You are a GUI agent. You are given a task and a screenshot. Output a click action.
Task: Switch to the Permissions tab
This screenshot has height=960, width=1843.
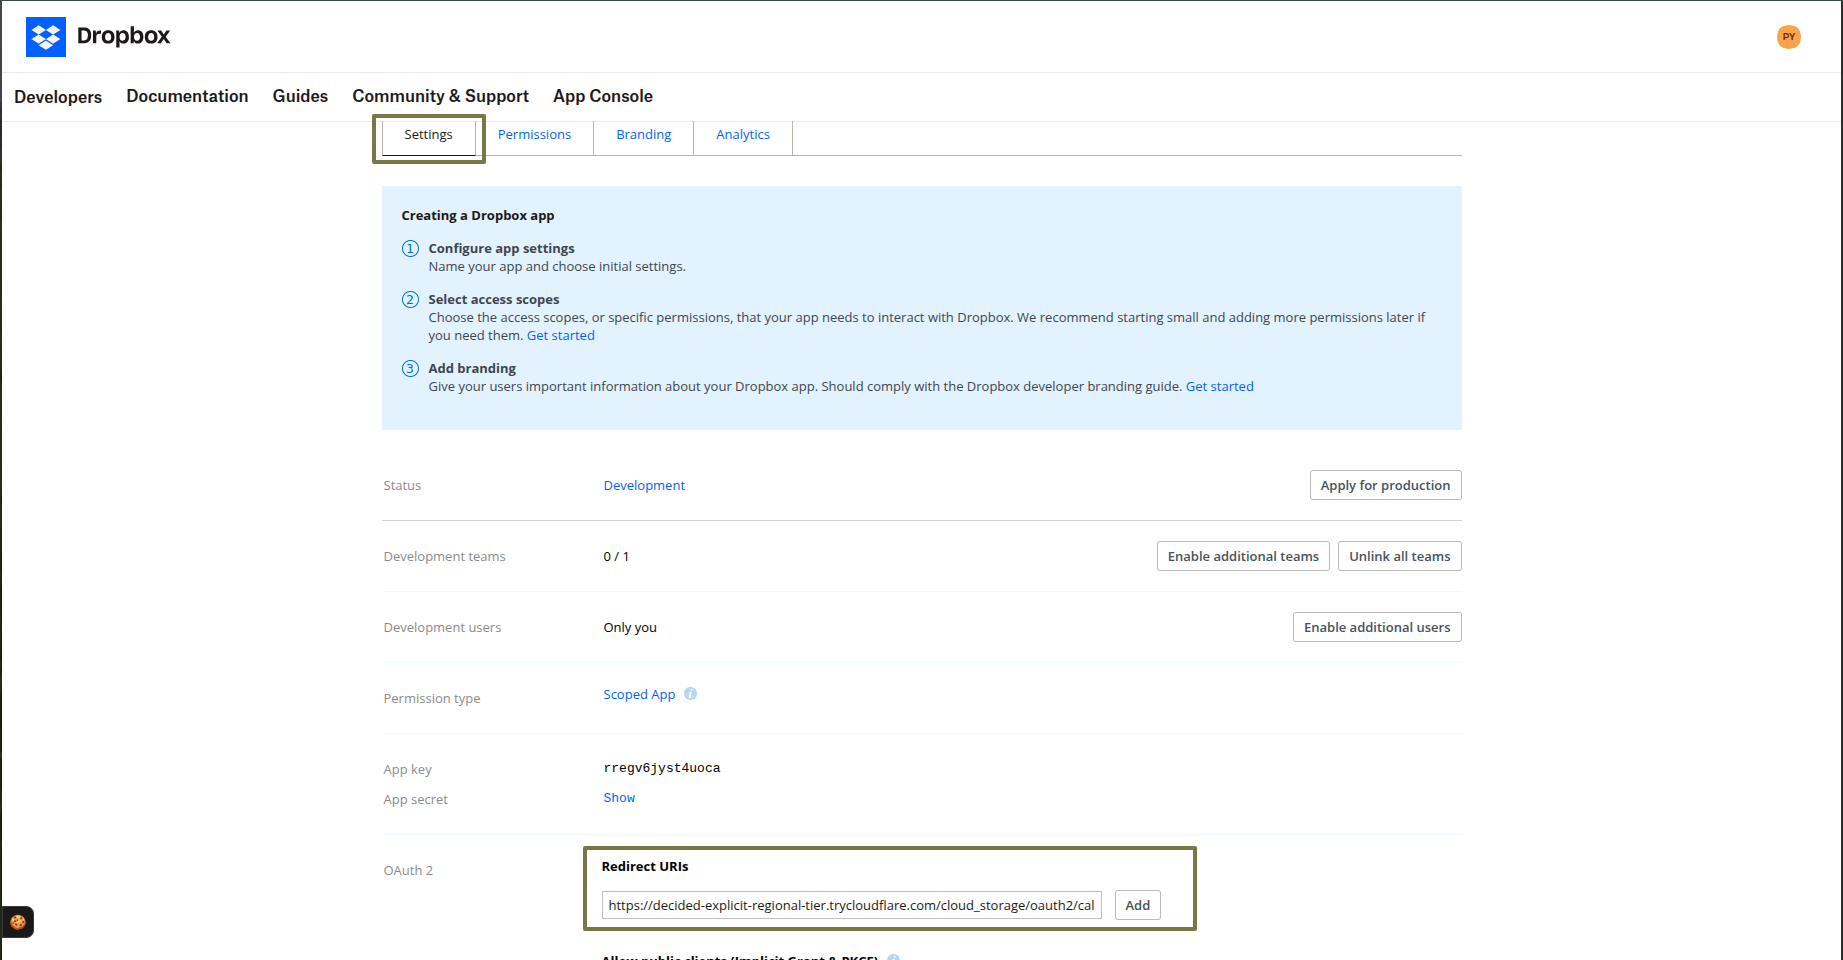[534, 135]
